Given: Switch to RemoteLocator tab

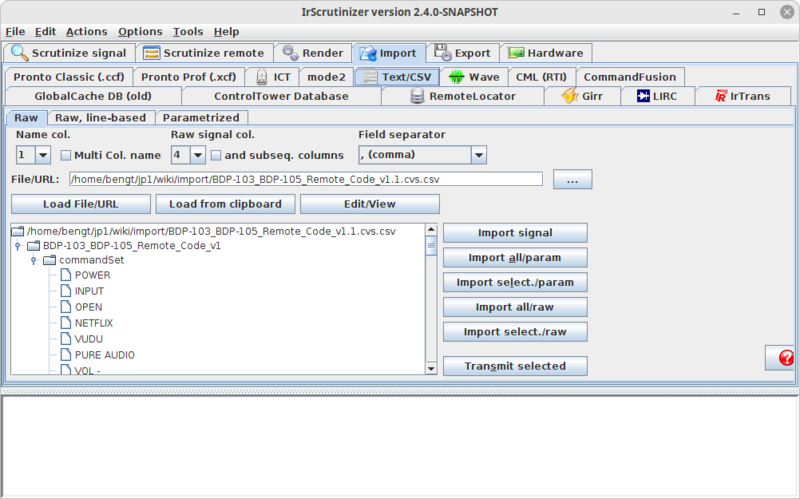Looking at the screenshot, I should pyautogui.click(x=463, y=96).
